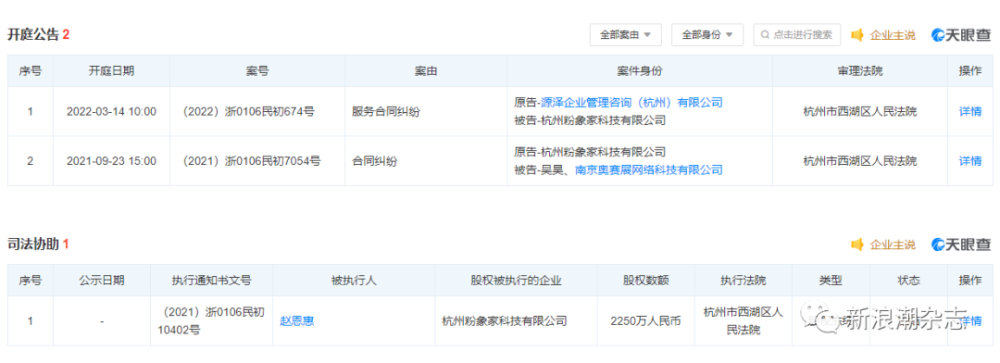This screenshot has width=1000, height=363.
Task: Click 杭州市西湖区人民法院 in row 1
Action: [x=860, y=112]
